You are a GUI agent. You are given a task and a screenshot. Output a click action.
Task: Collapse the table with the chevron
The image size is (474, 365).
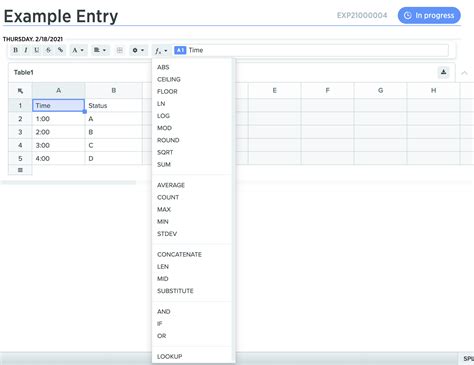coord(464,73)
